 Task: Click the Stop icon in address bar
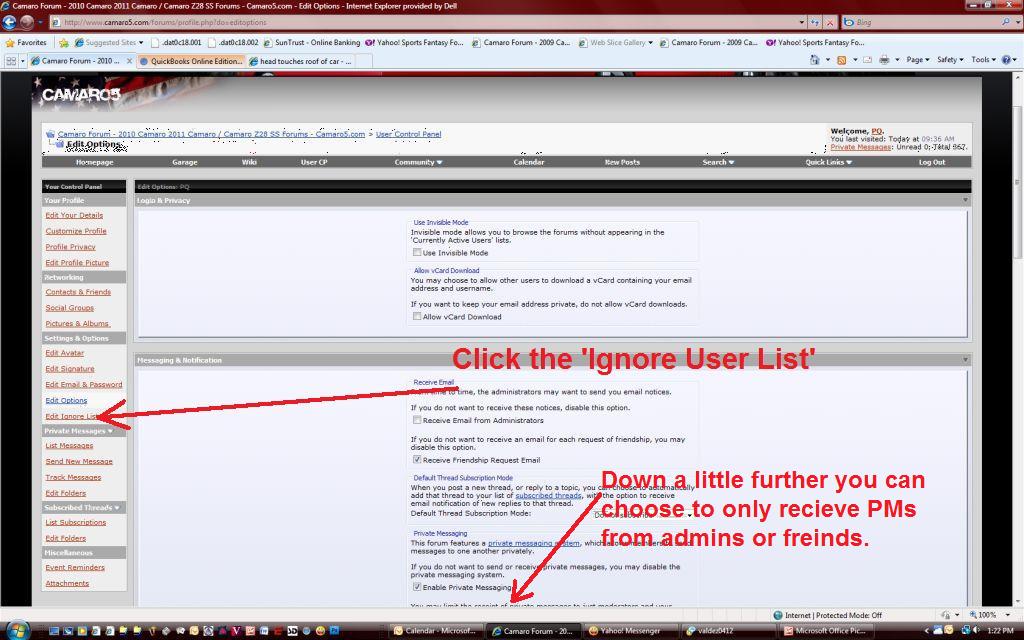829,21
